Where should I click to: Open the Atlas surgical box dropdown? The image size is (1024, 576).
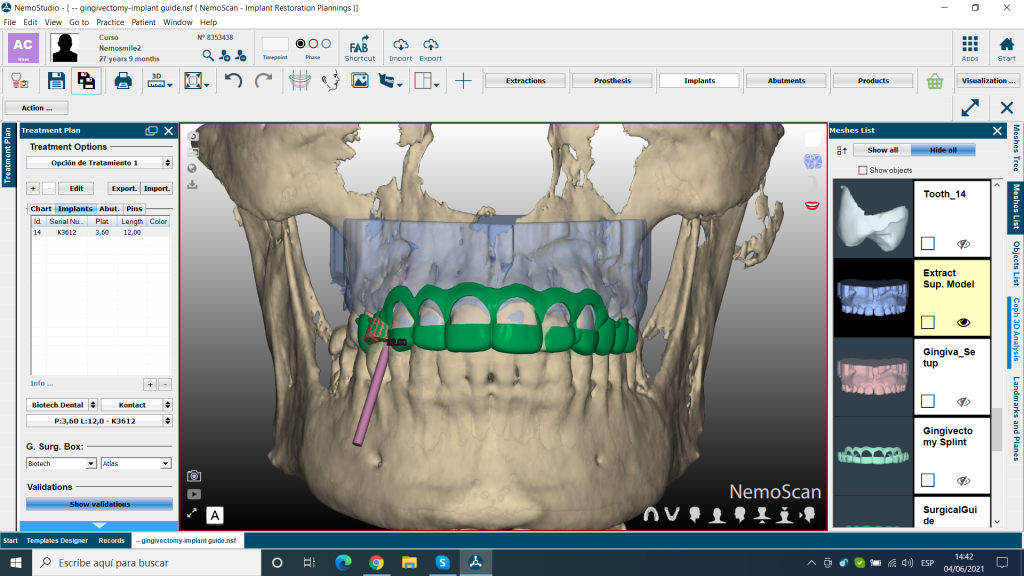(136, 463)
